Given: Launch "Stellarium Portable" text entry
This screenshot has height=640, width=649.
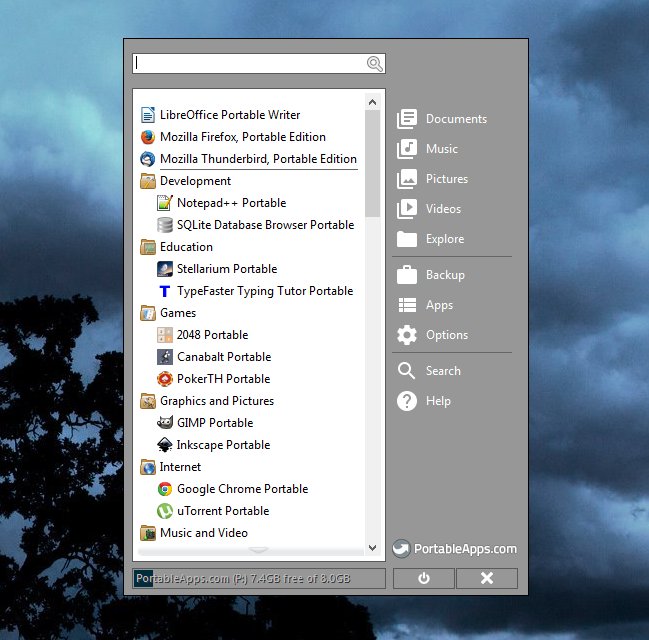Looking at the screenshot, I should (227, 269).
